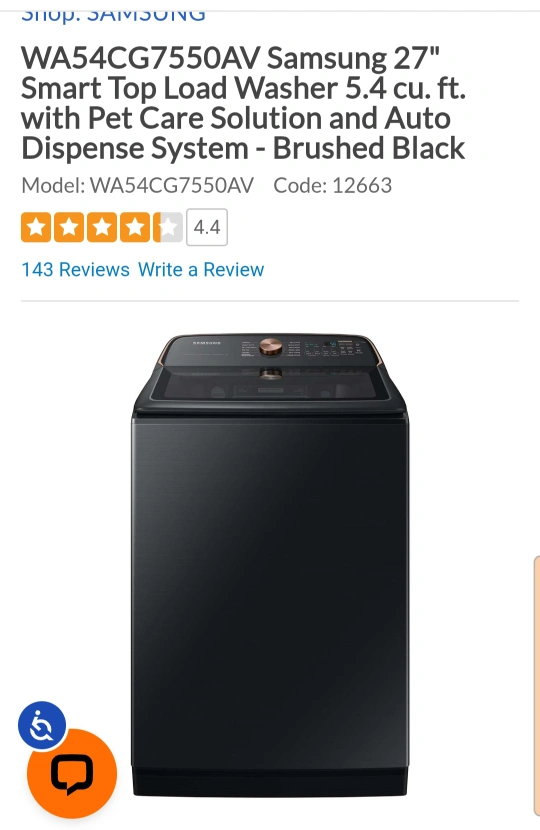Click the third orange rating star

click(x=102, y=227)
